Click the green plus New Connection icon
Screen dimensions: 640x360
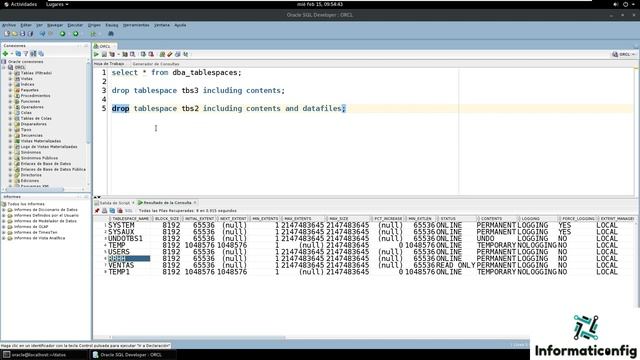5,53
